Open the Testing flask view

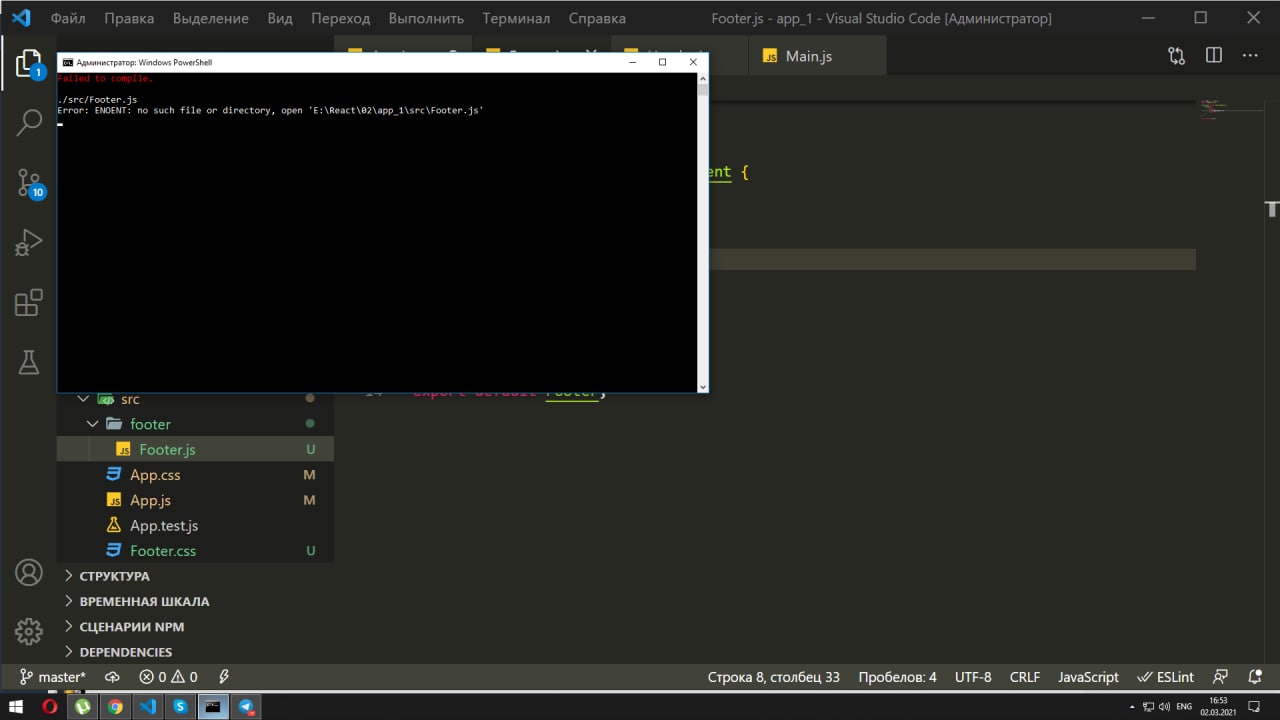(x=29, y=362)
